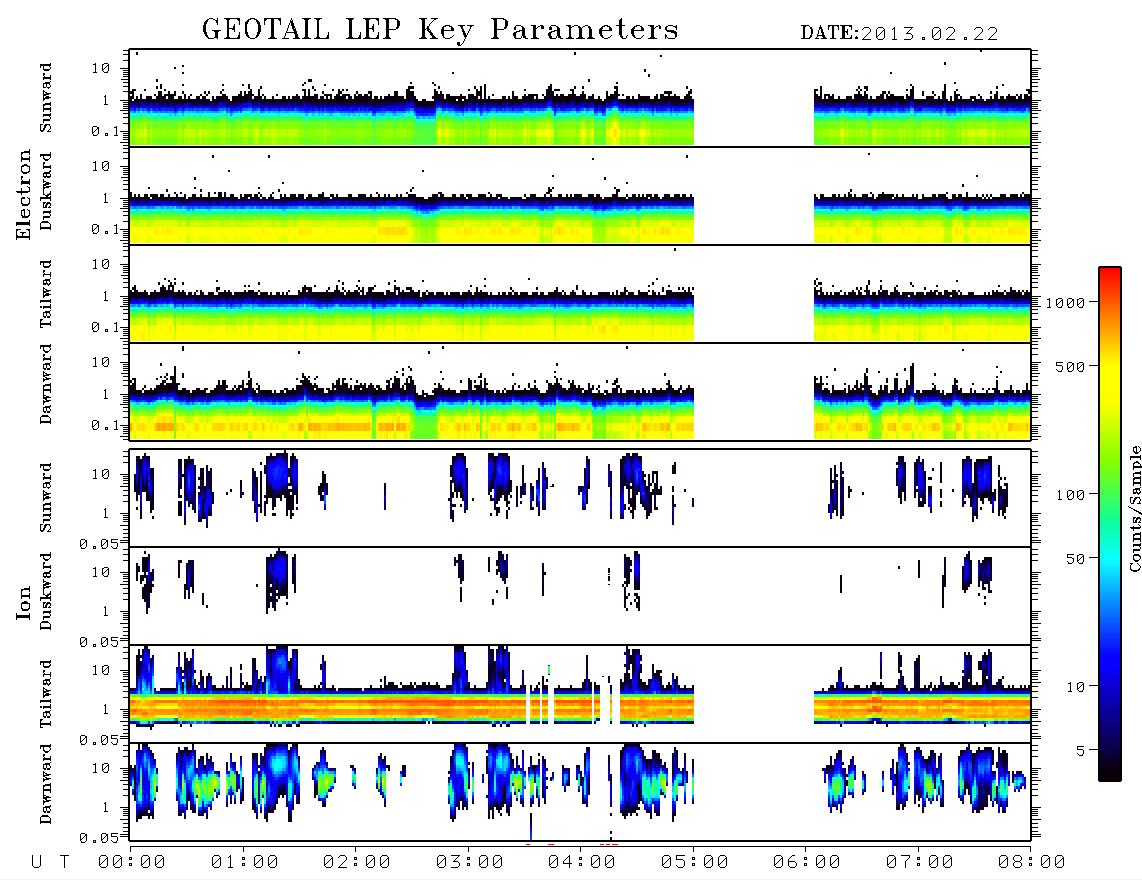Viewport: 1142px width, 880px height.
Task: Click the 03:00 time tick label
Action: 470,862
